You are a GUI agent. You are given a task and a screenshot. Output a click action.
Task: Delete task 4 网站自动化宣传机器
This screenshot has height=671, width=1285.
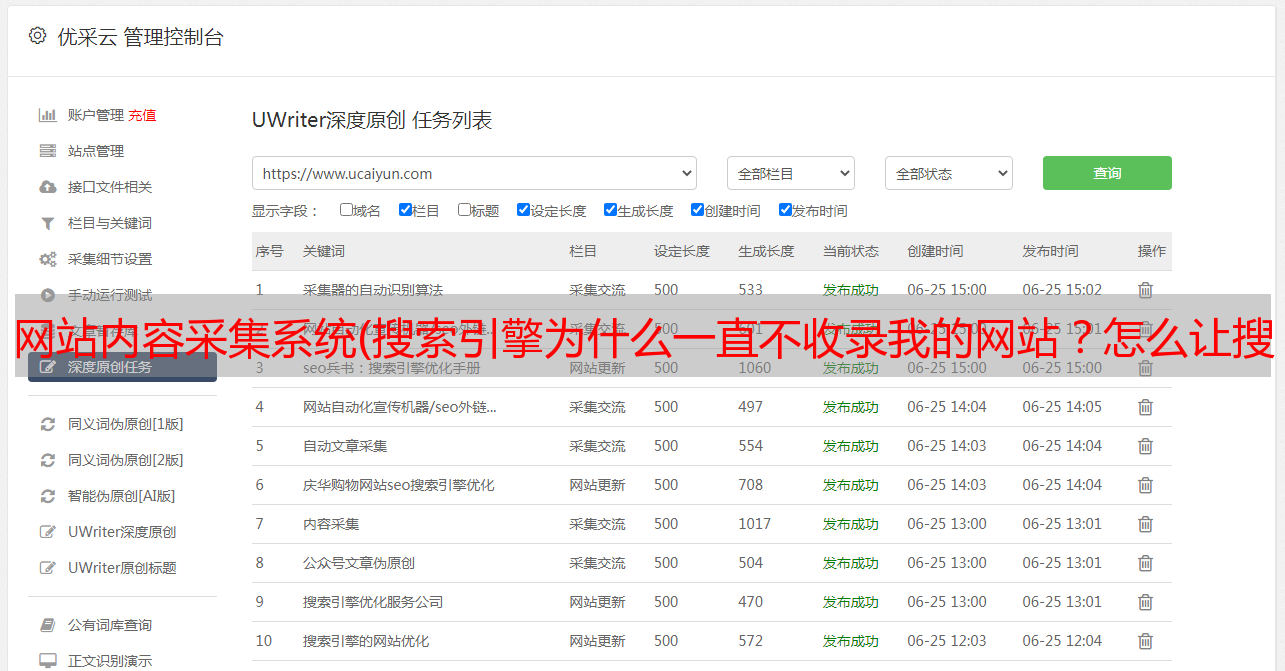point(1146,407)
